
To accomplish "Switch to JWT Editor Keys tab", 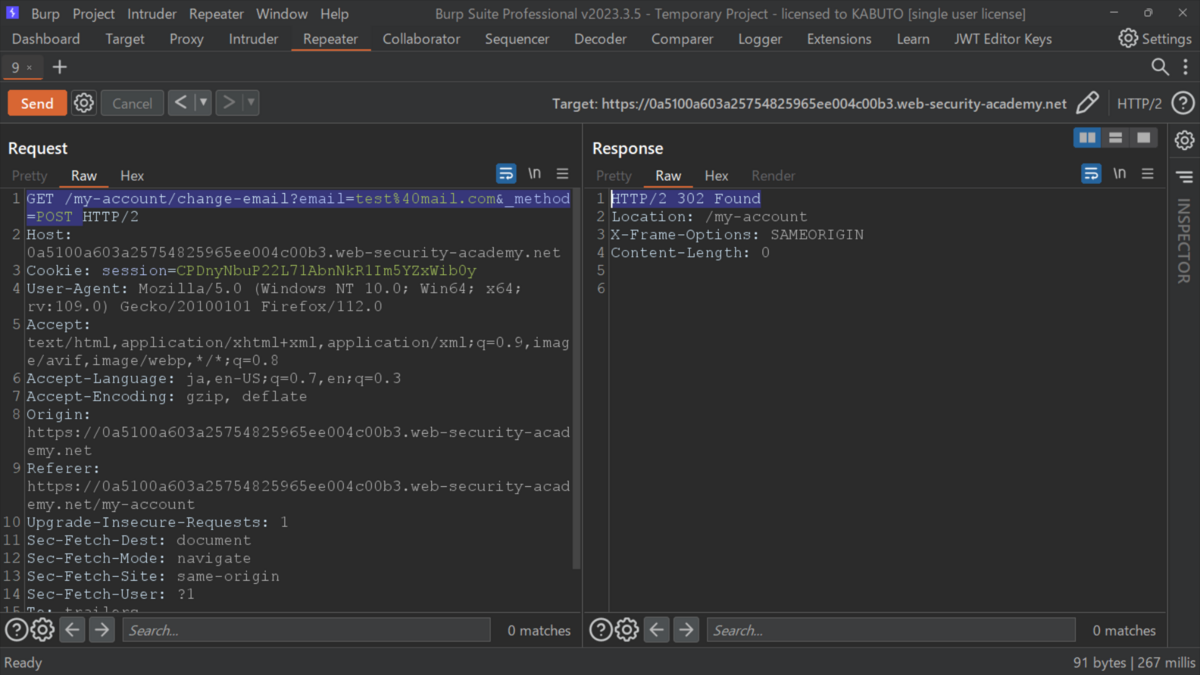I will (x=1003, y=39).
